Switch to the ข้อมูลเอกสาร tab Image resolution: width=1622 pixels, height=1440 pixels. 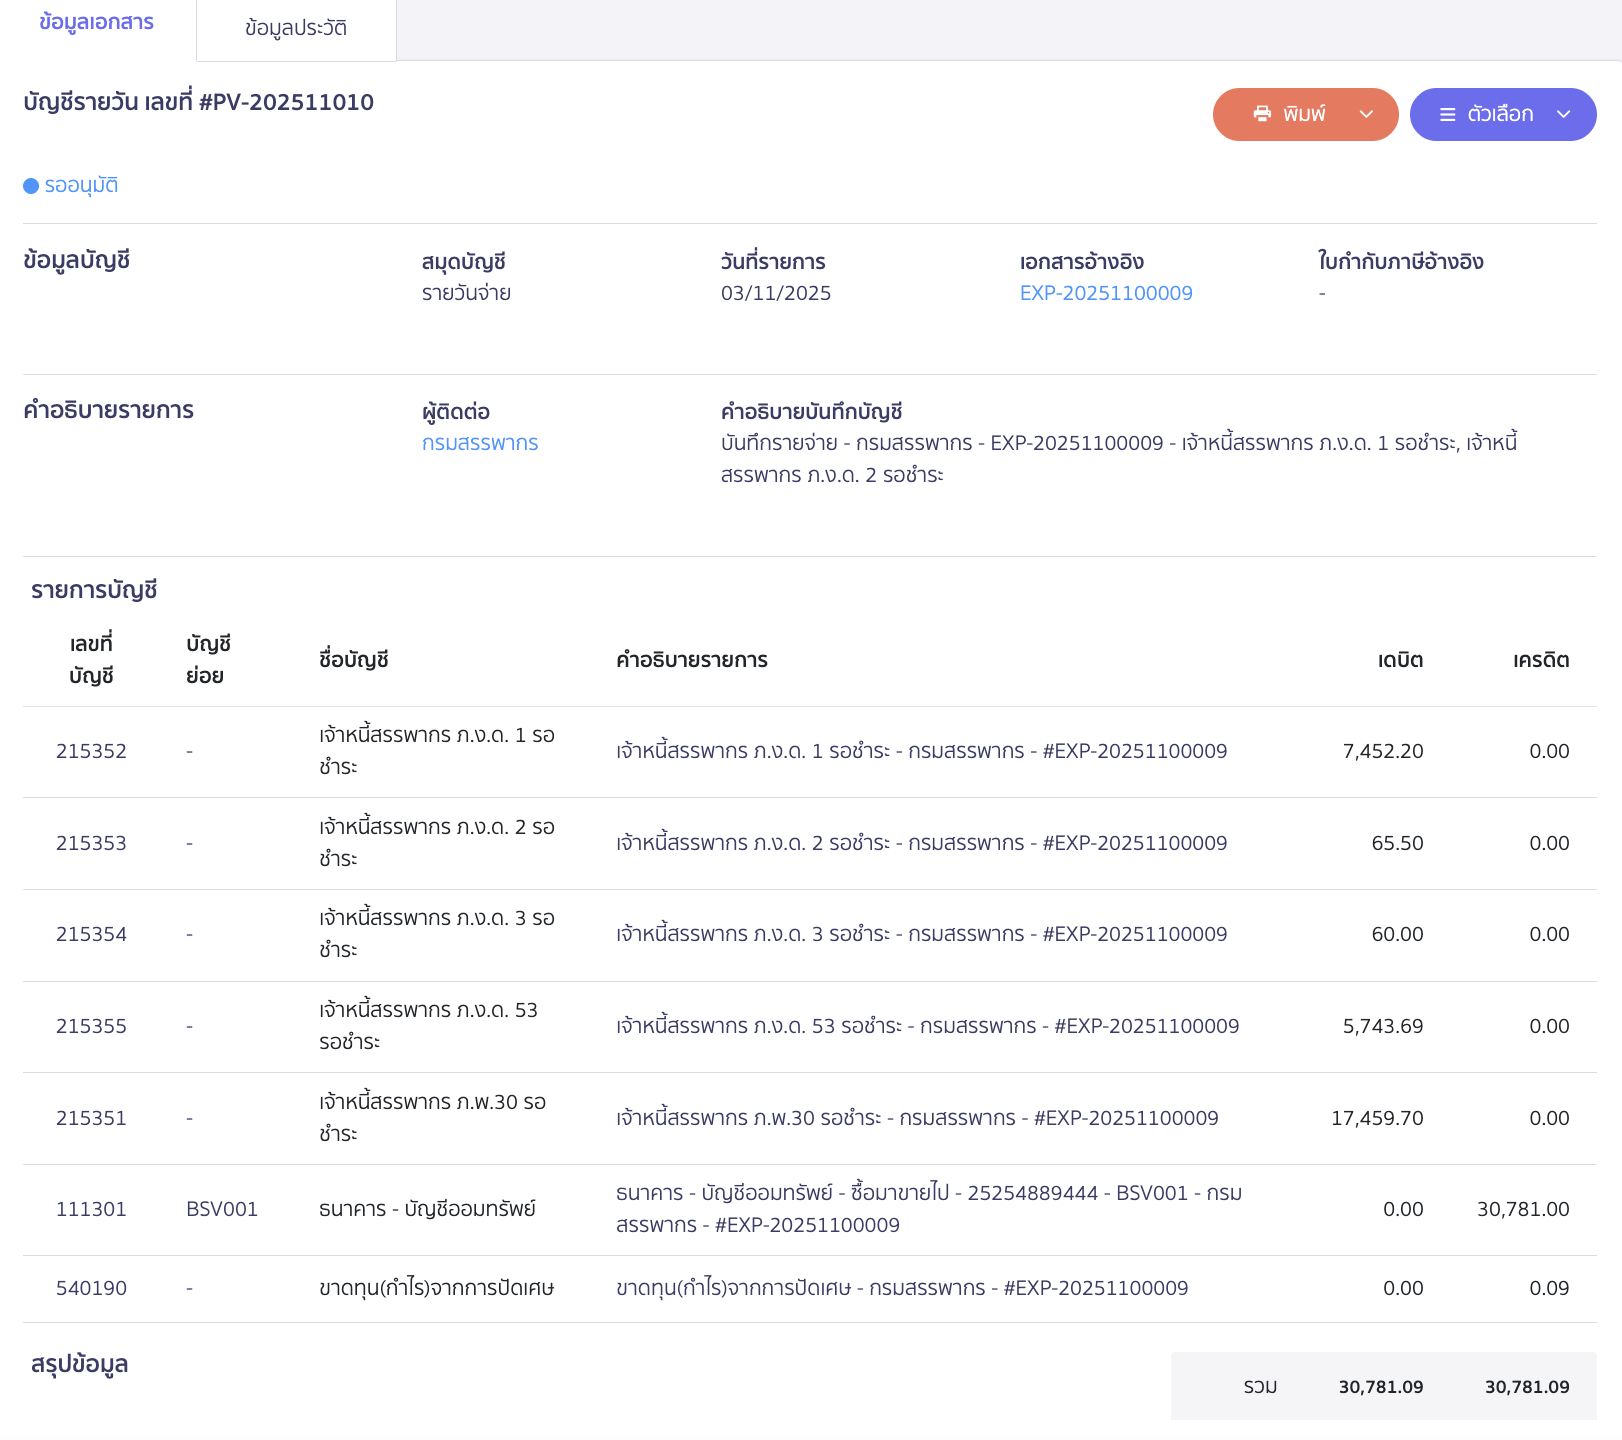click(96, 22)
